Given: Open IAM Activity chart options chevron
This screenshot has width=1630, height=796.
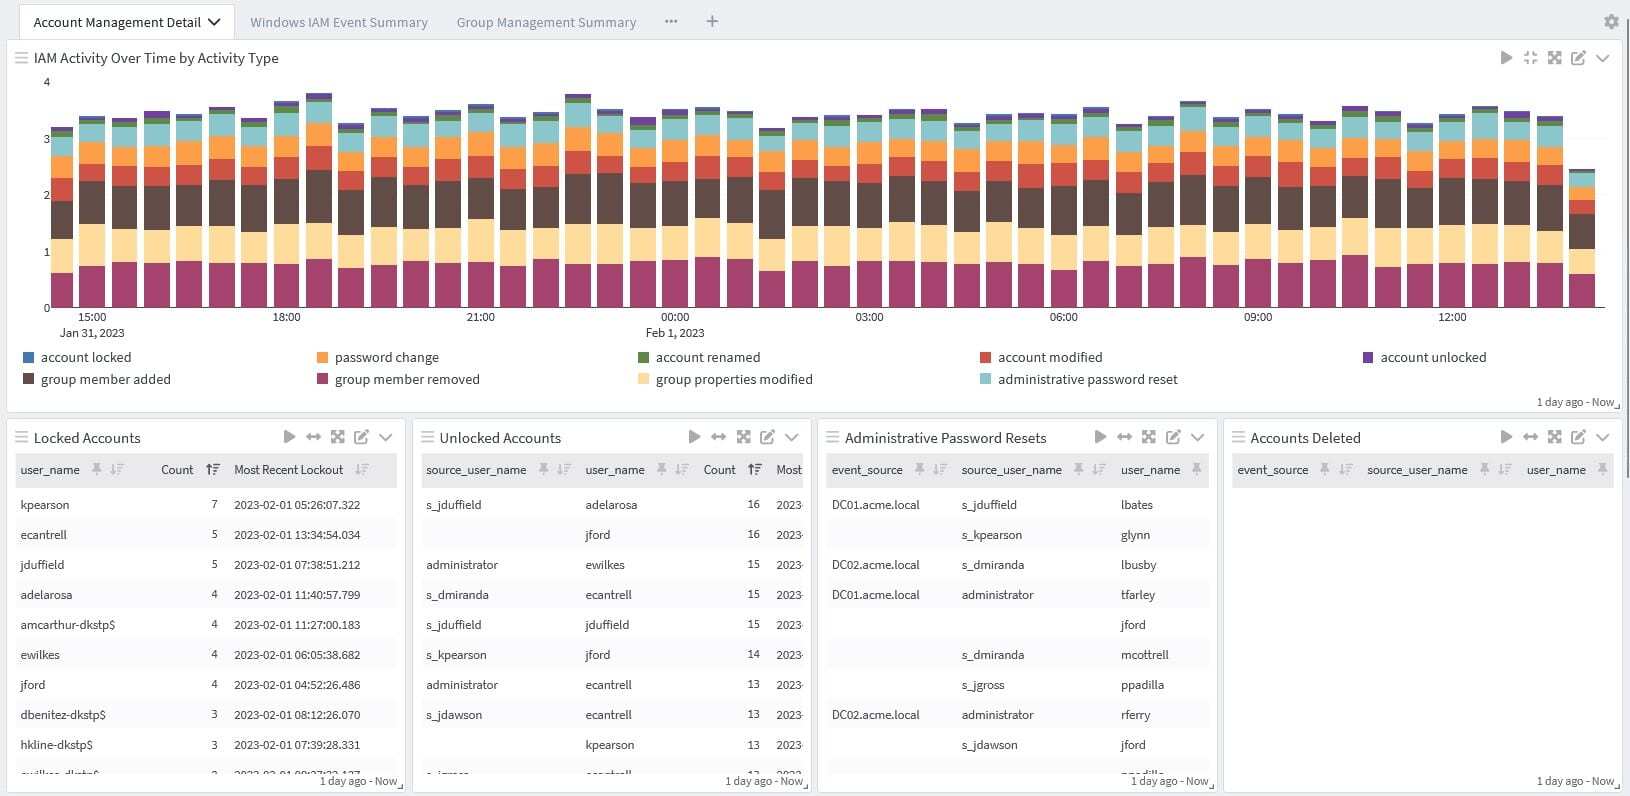Looking at the screenshot, I should [x=1602, y=58].
